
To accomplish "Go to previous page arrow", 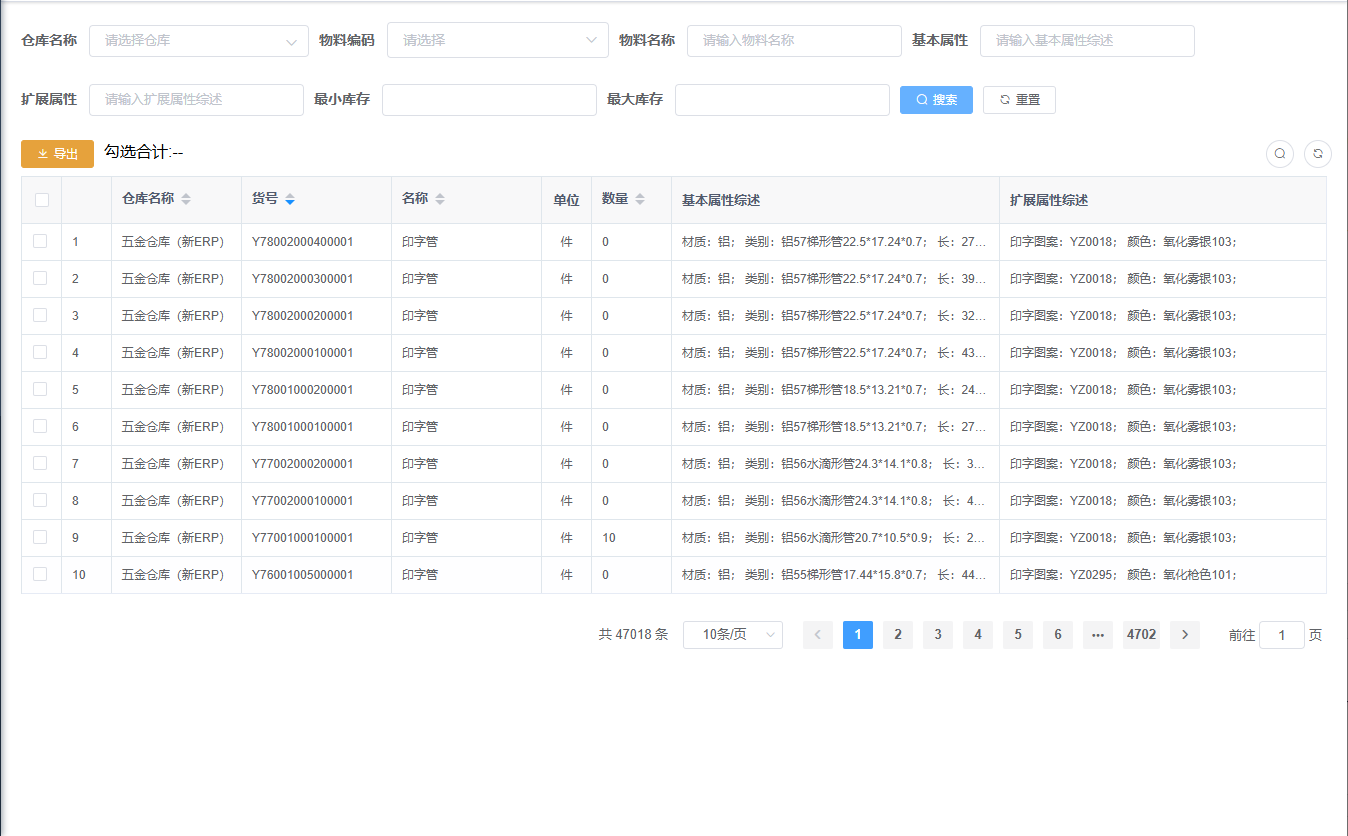I will tap(818, 635).
